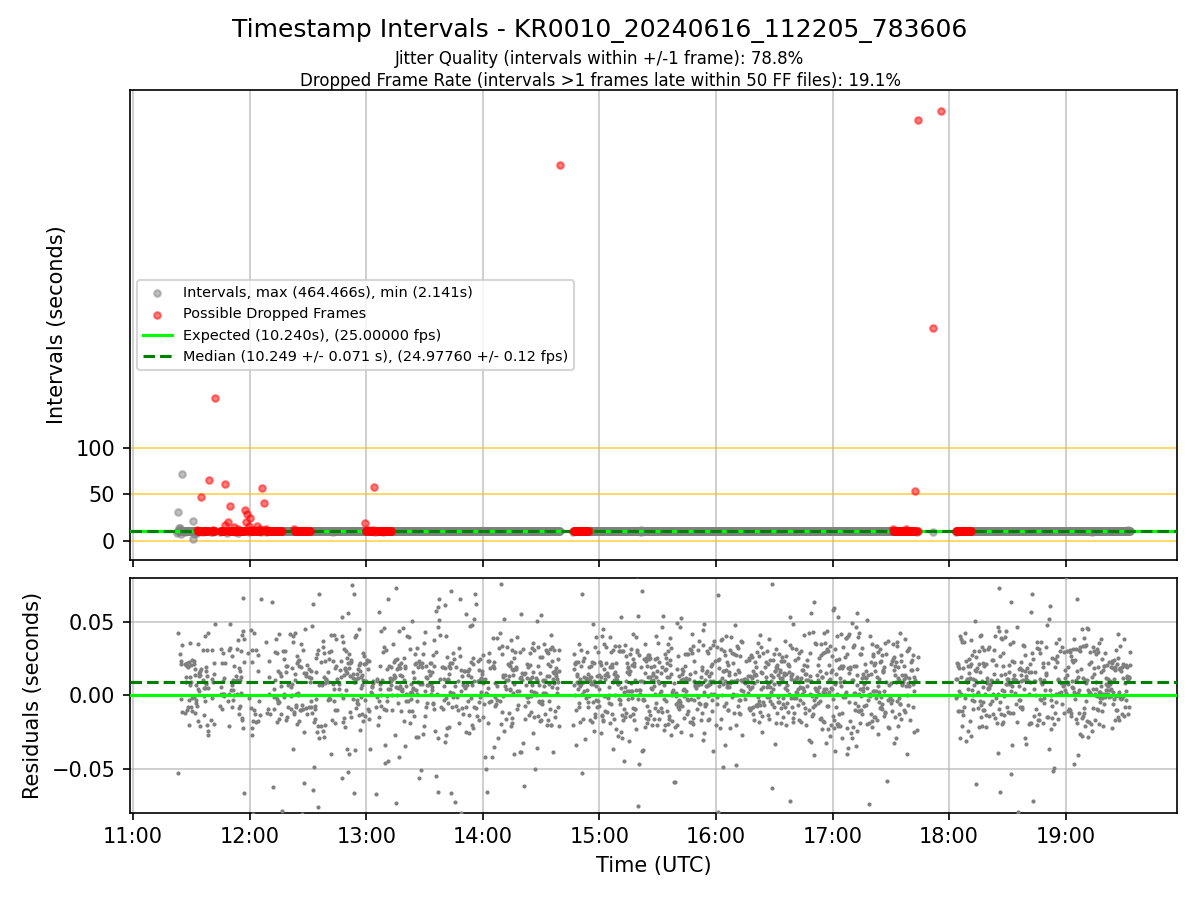The height and width of the screenshot is (900, 1200).
Task: Click the red point near 50 just after 13:00
Action: [x=374, y=487]
